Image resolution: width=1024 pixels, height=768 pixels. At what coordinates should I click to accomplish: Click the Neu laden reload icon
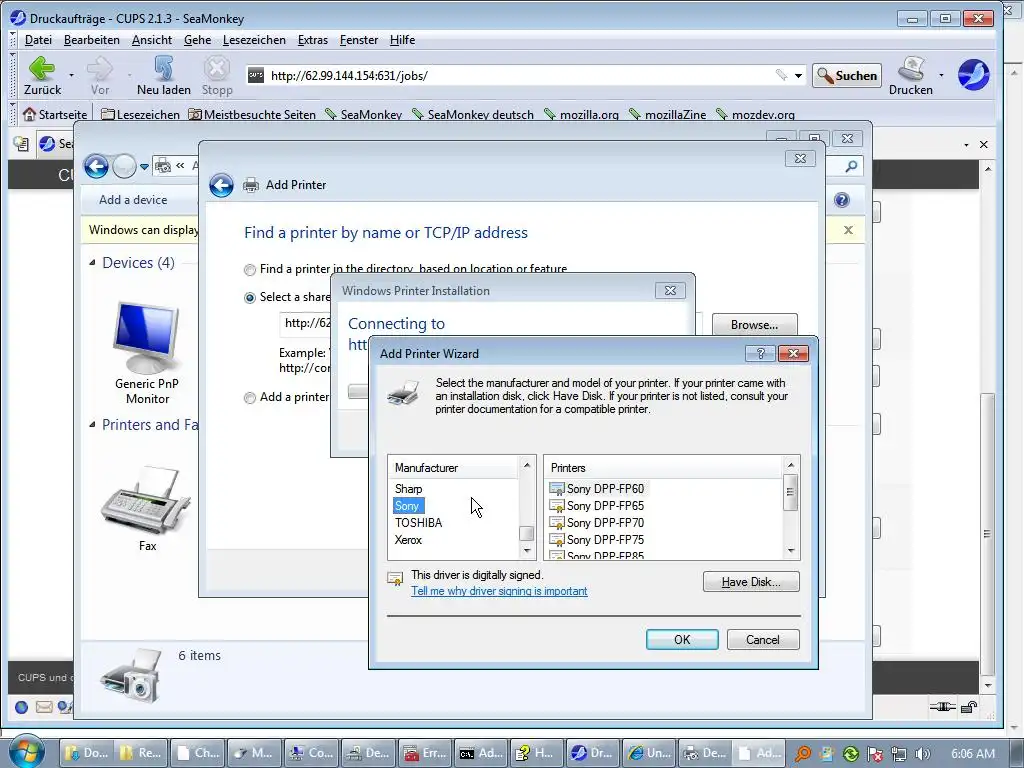(164, 69)
